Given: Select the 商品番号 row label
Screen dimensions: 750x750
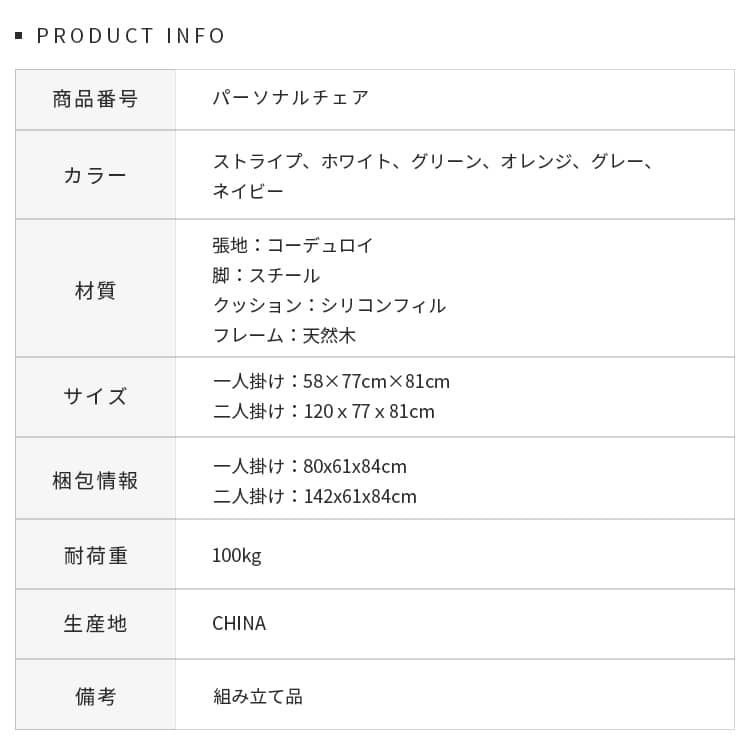Looking at the screenshot, I should pos(95,99).
